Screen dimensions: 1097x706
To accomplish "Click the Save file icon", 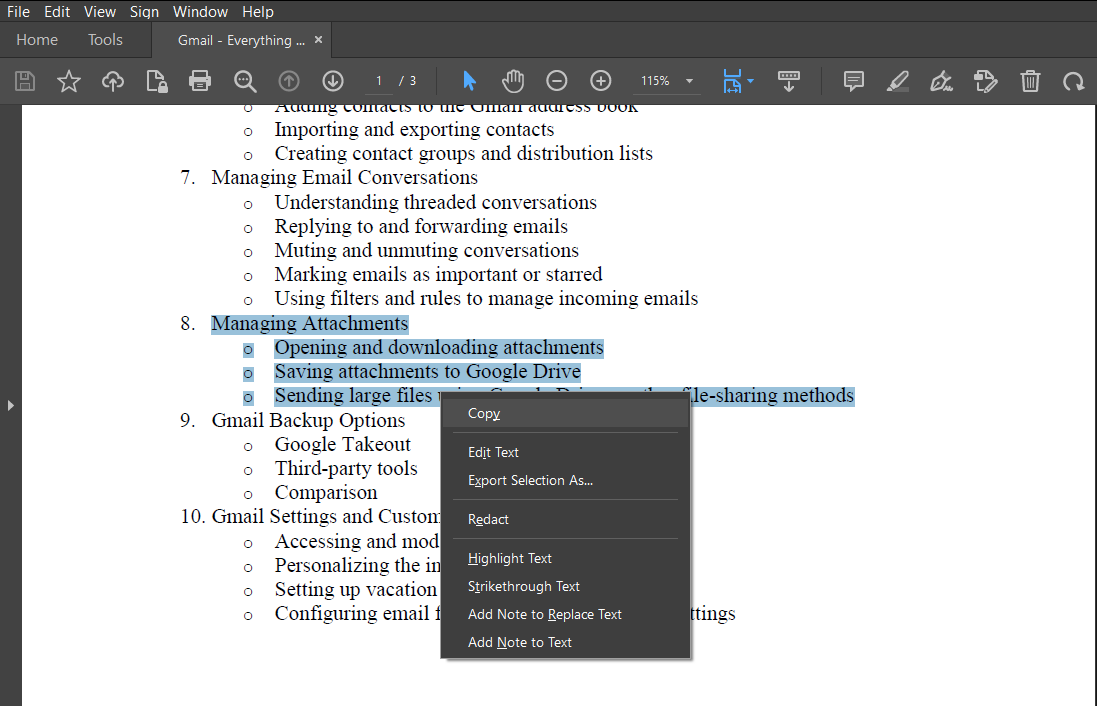I will pyautogui.click(x=25, y=81).
